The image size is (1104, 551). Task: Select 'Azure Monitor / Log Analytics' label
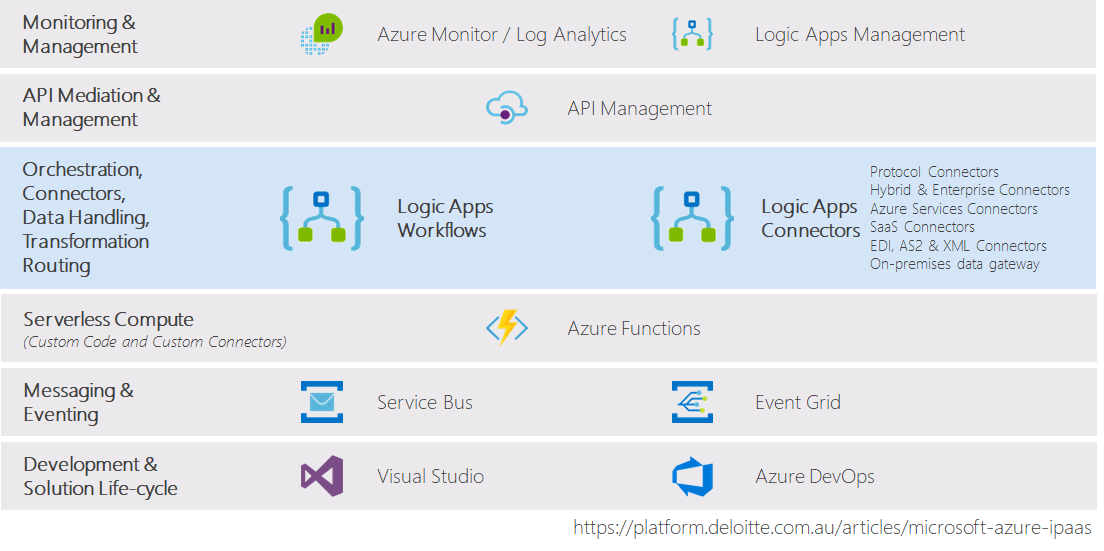coord(502,34)
